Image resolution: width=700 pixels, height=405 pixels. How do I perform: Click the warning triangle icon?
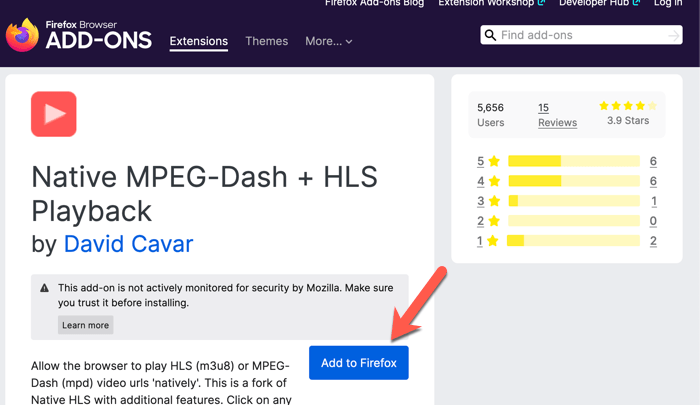click(x=44, y=288)
